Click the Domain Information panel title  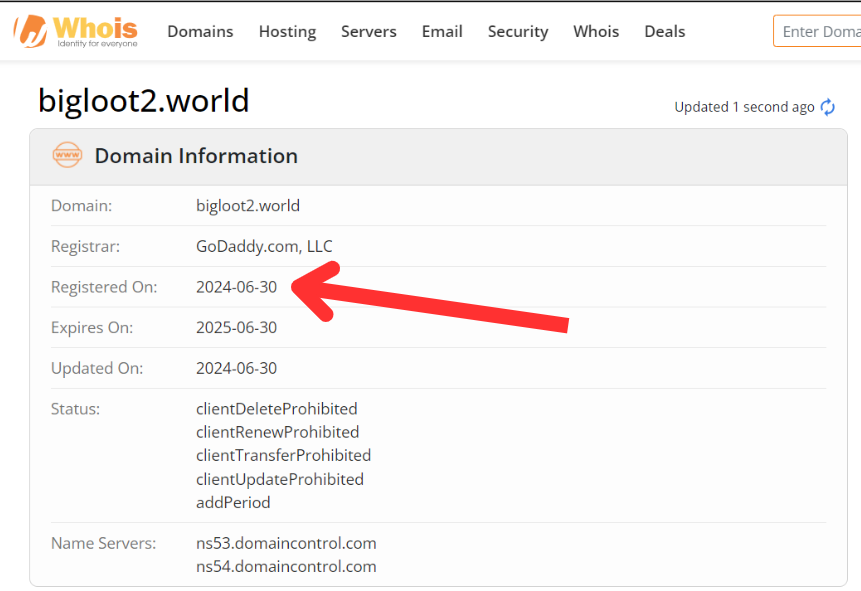click(196, 156)
